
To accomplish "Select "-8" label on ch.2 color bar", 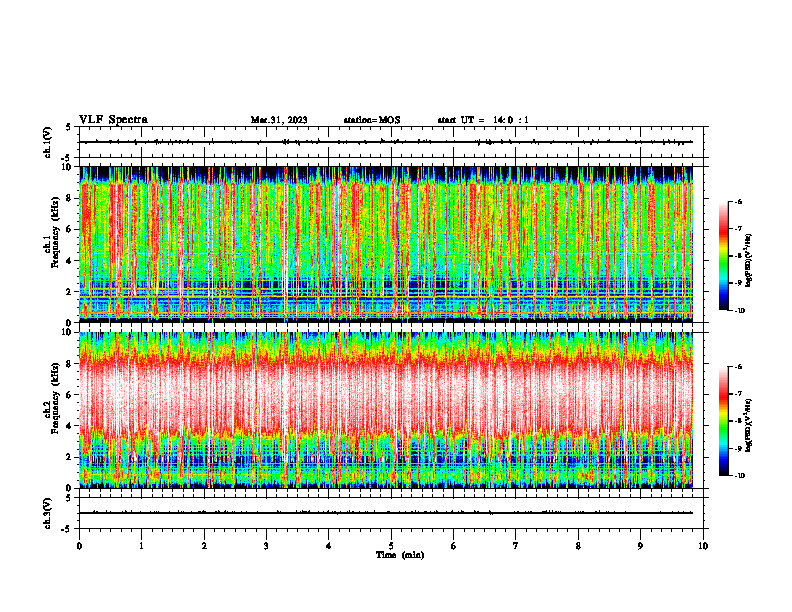I will click(x=739, y=421).
